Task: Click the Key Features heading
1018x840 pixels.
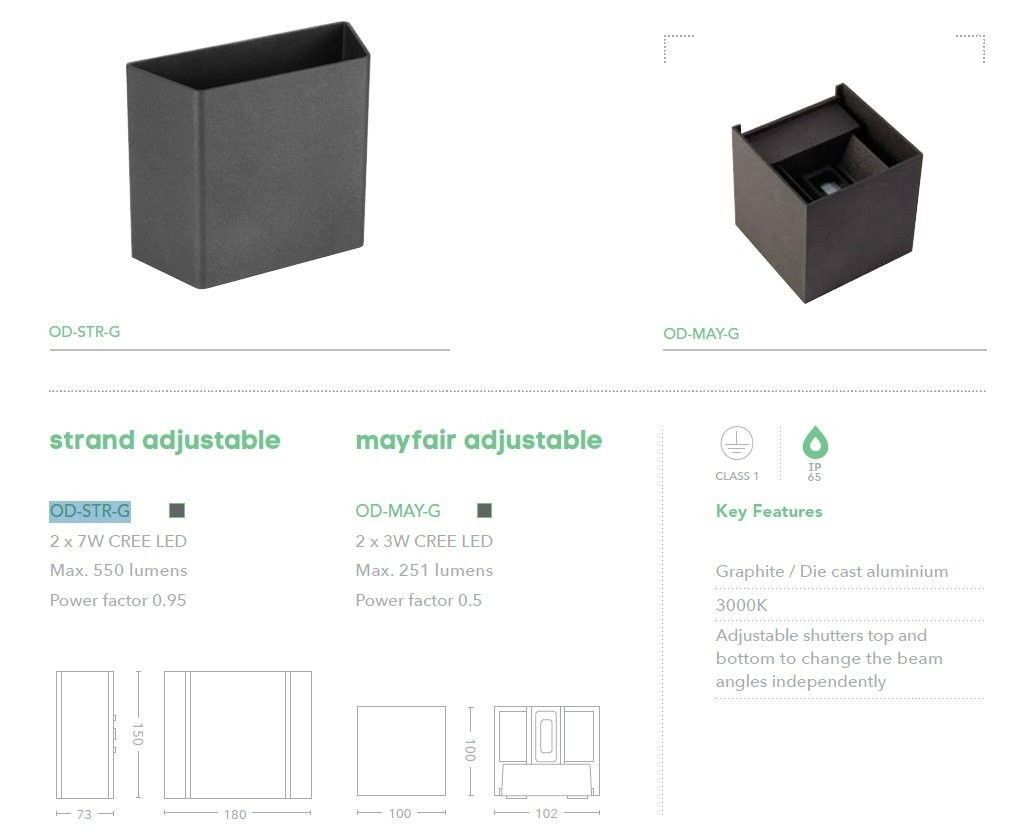Action: 769,512
